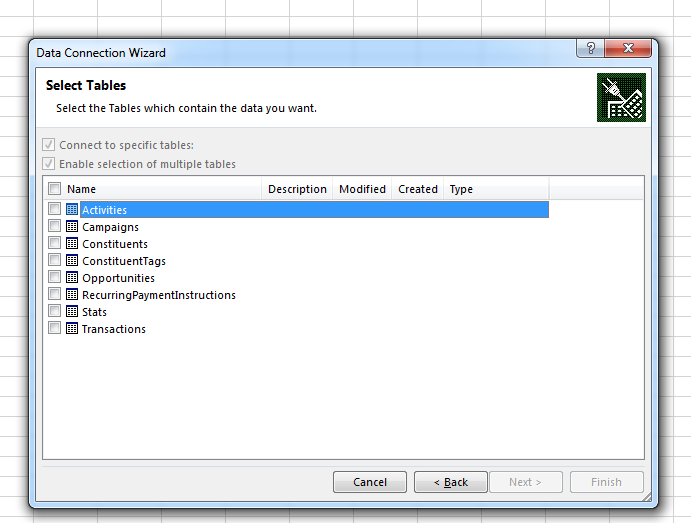
Task: Toggle Connect to specific tables checkbox
Action: pyautogui.click(x=48, y=145)
